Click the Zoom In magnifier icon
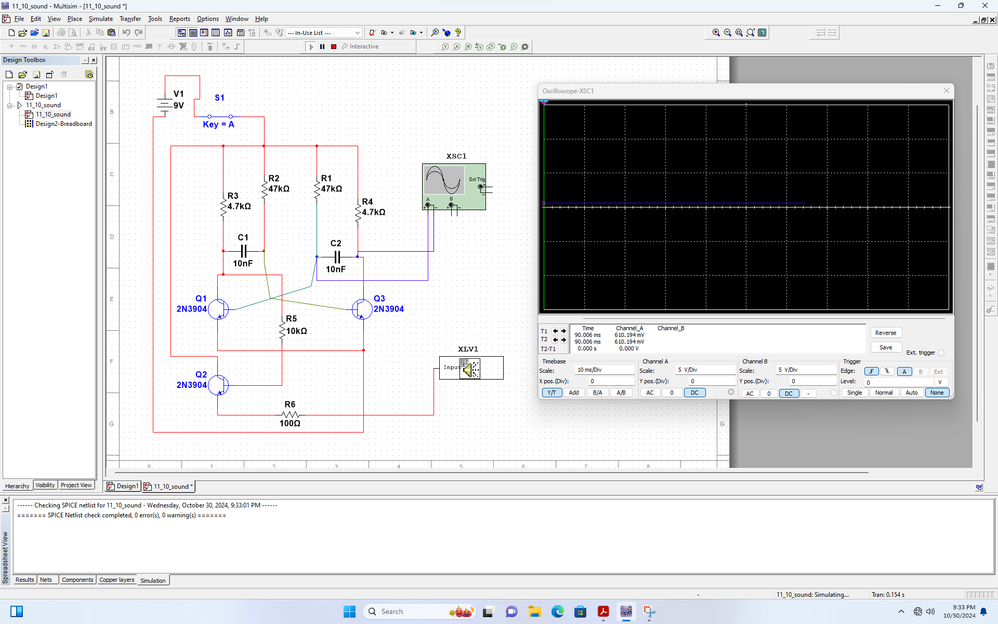The image size is (998, 624). 716,33
